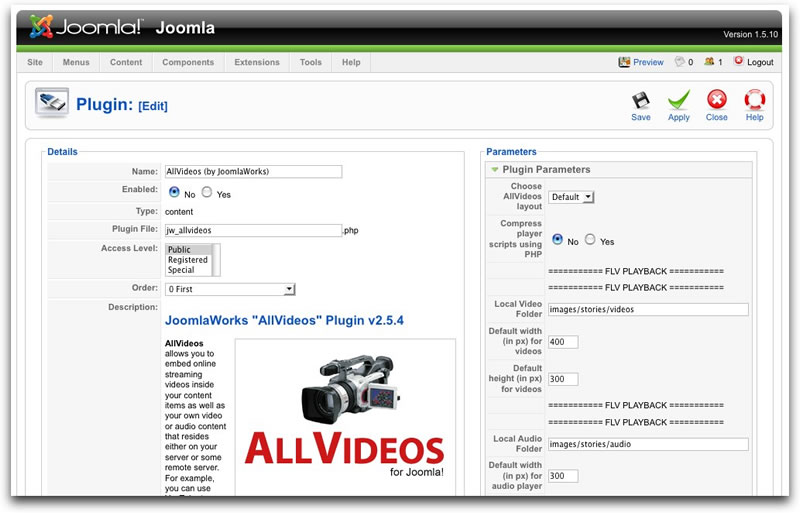Open the Components menu
Image resolution: width=800 pixels, height=513 pixels.
coord(188,62)
